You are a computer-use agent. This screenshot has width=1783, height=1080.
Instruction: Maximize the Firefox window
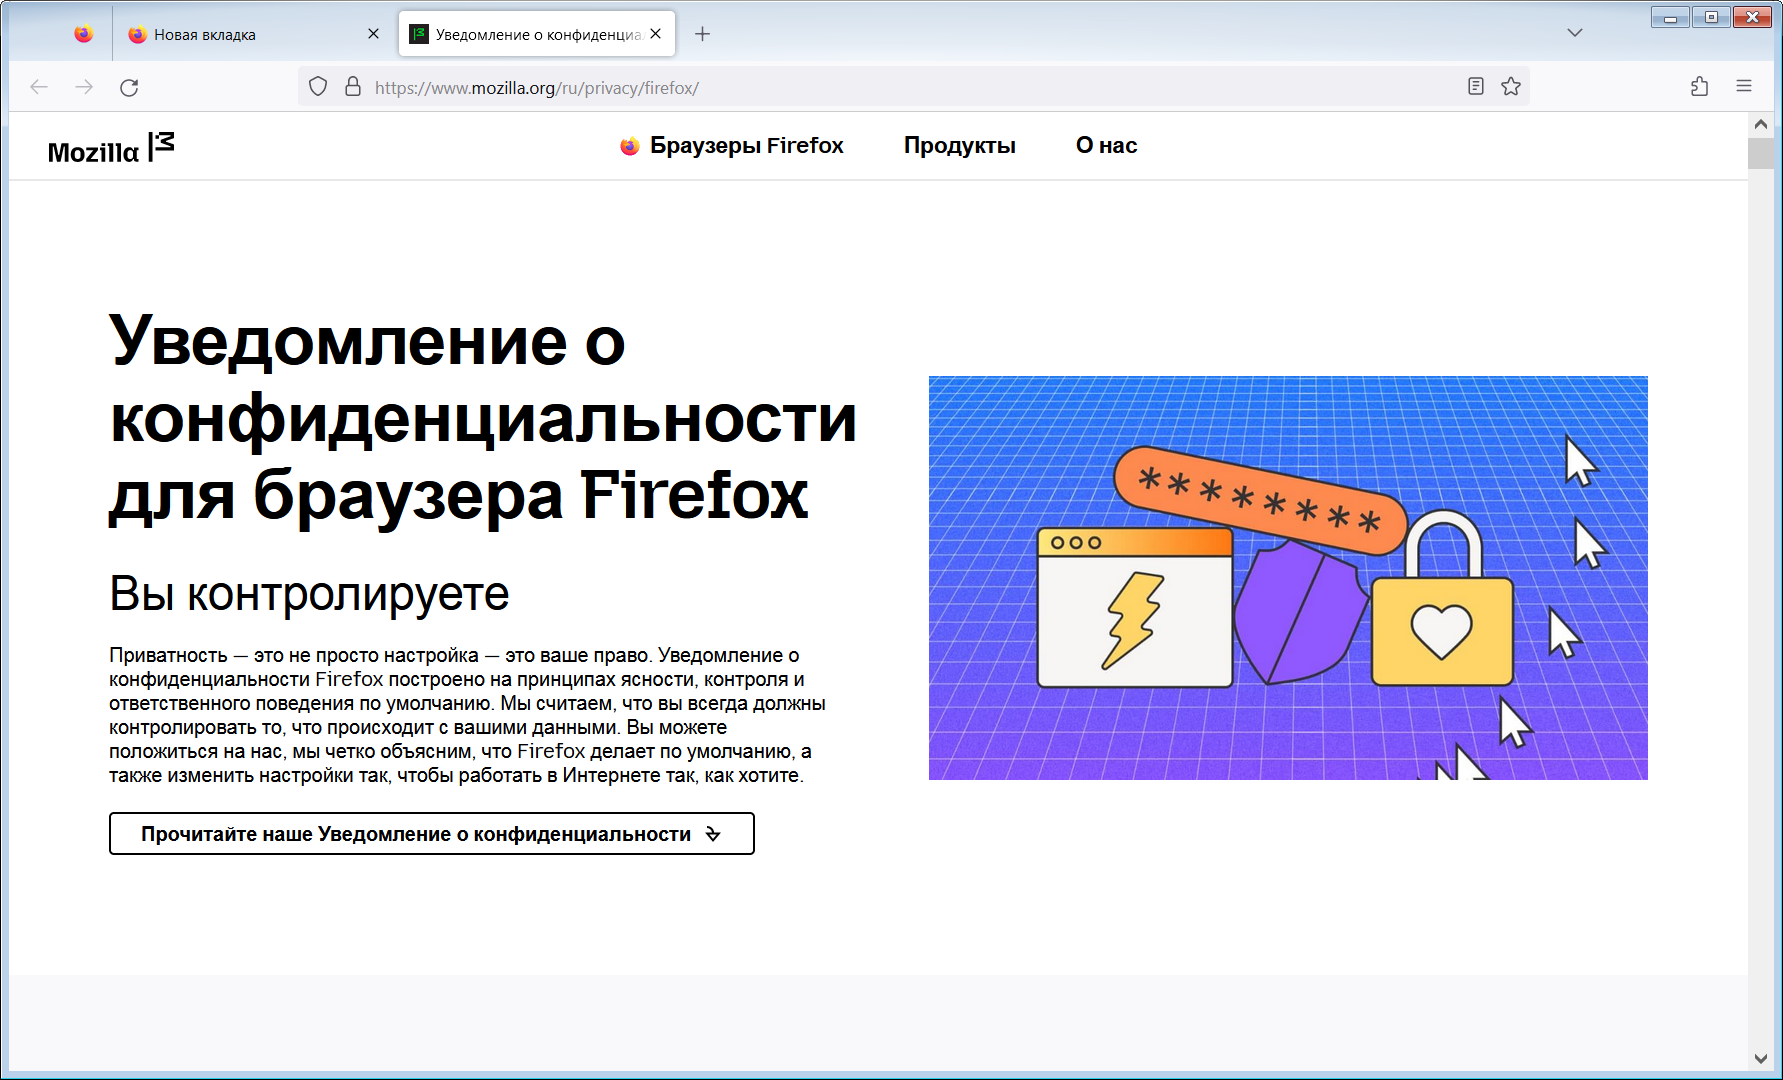(1711, 17)
